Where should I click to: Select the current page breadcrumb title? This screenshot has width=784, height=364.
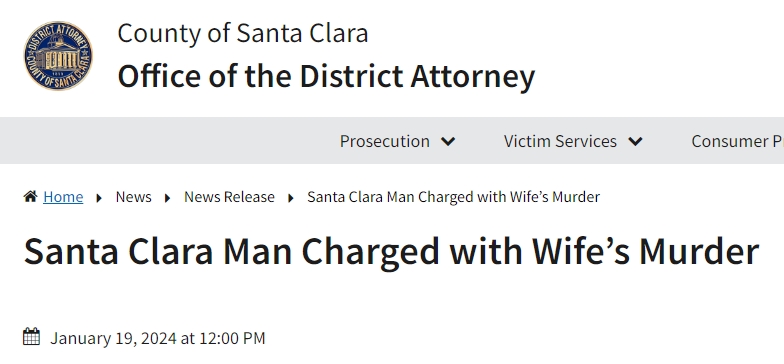(x=454, y=197)
